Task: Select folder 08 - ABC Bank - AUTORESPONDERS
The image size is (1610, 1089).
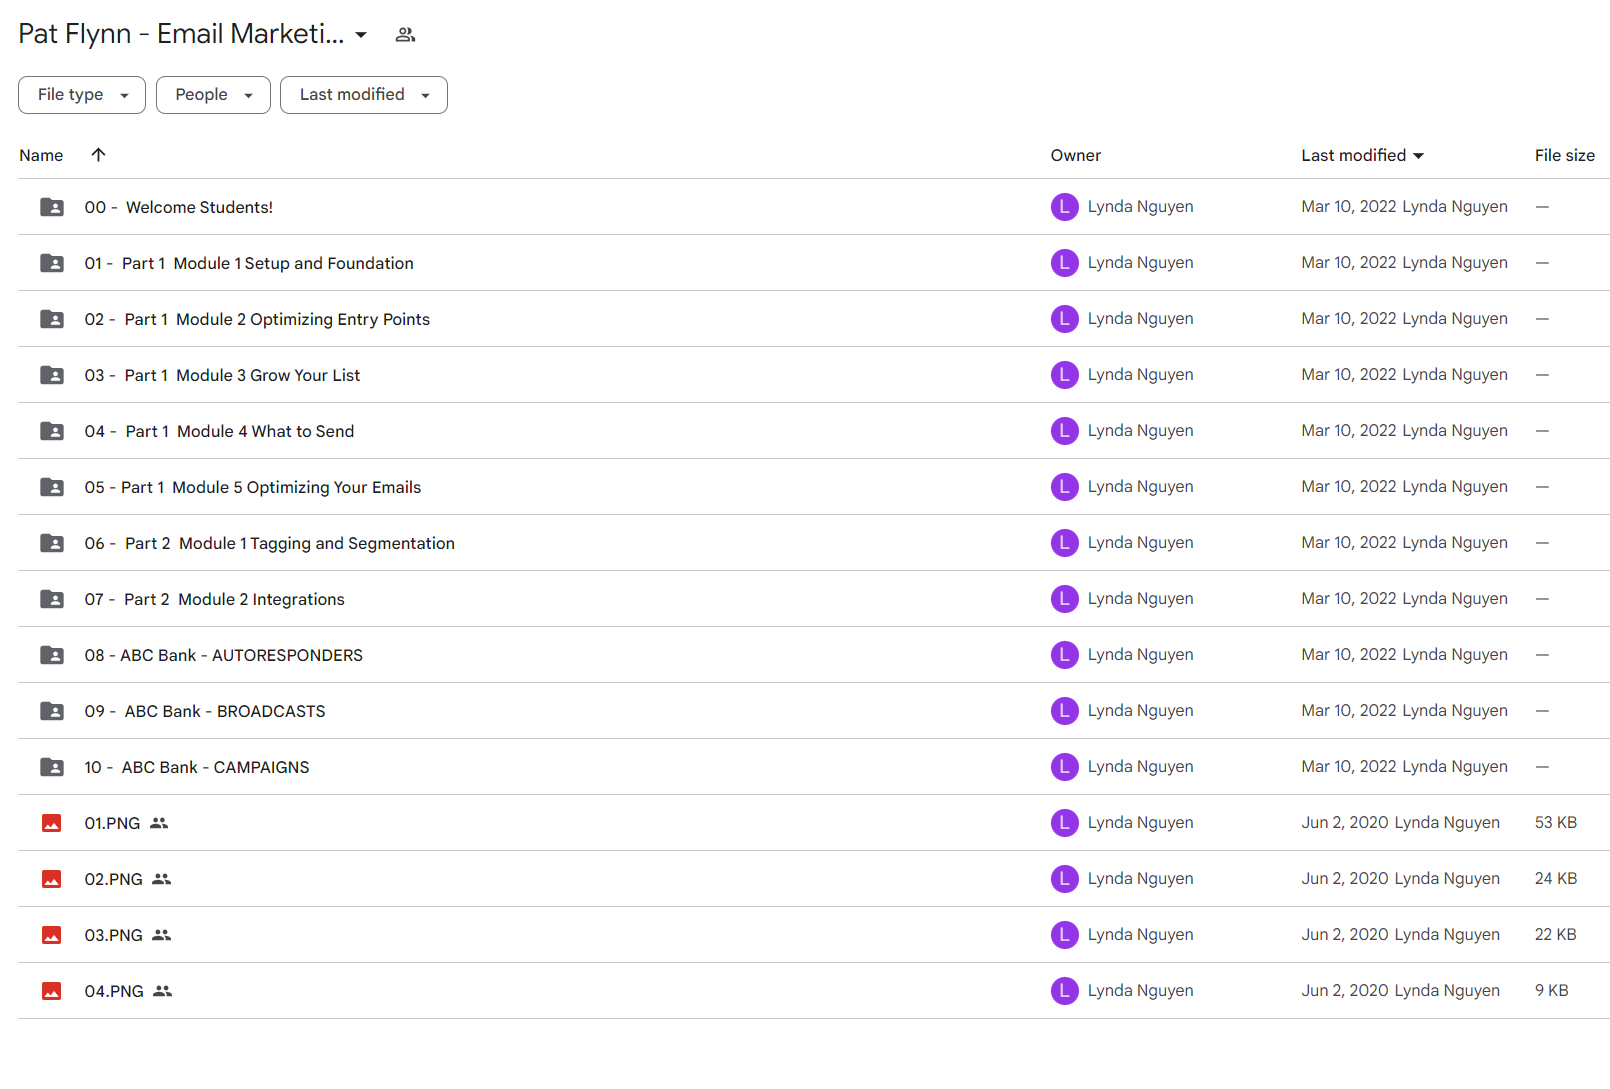Action: [224, 655]
